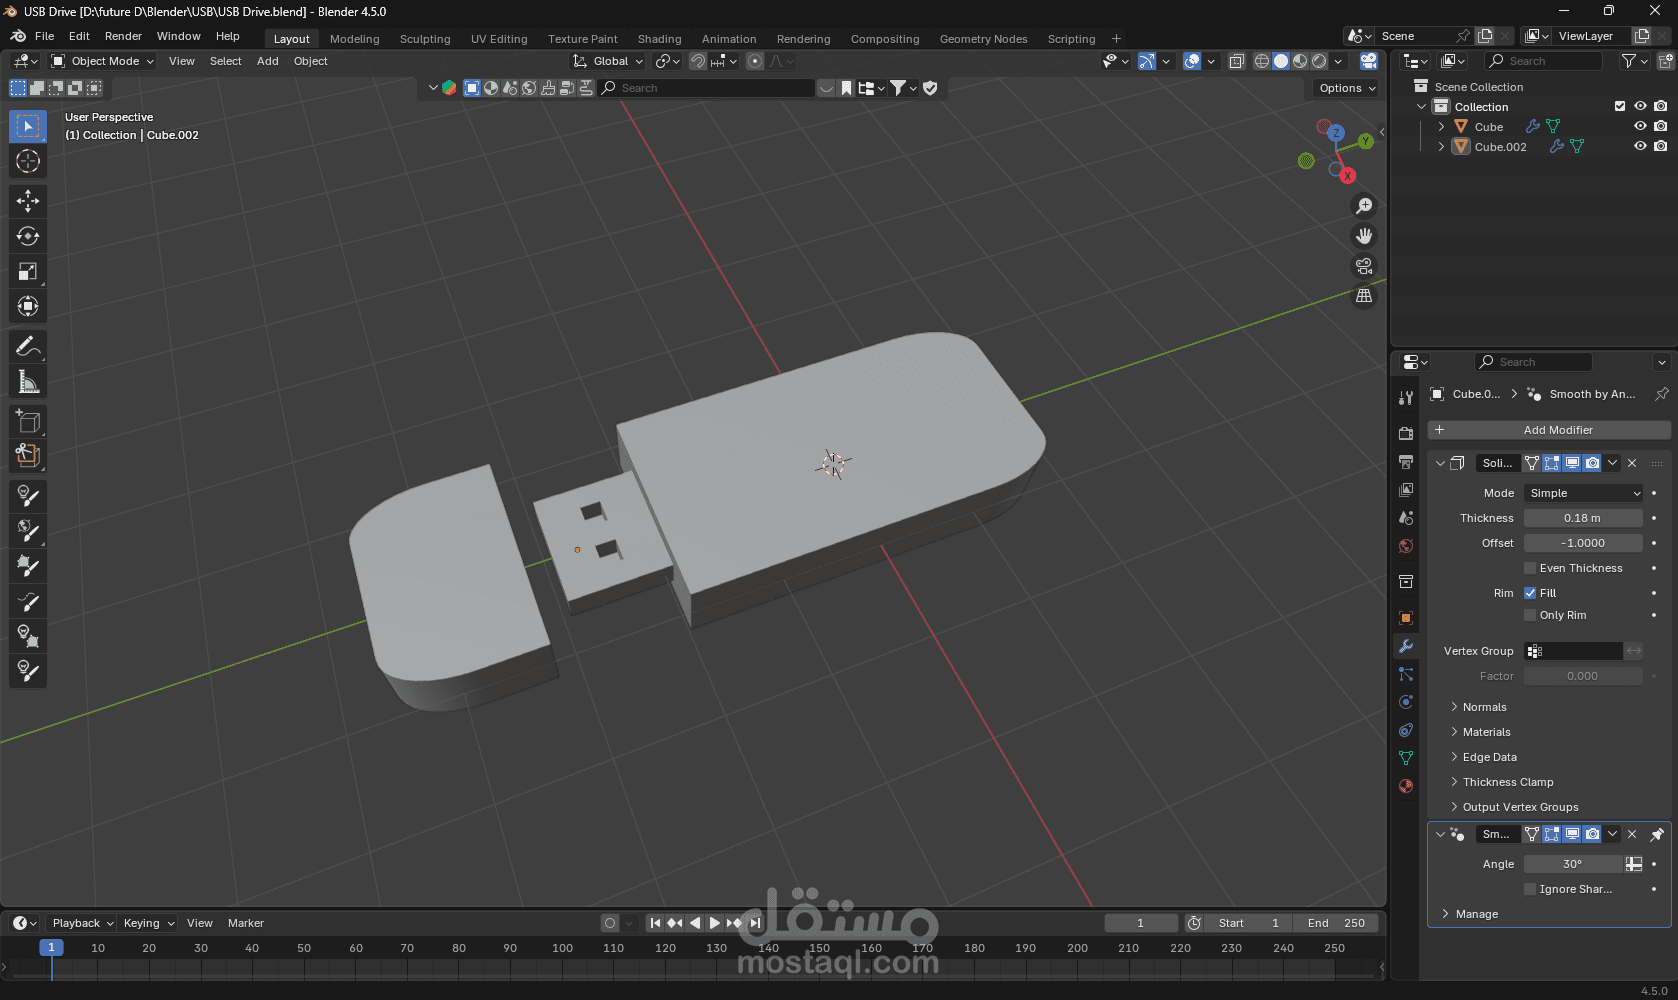Enable the Only Rim checkbox
1678x1000 pixels.
(1530, 615)
